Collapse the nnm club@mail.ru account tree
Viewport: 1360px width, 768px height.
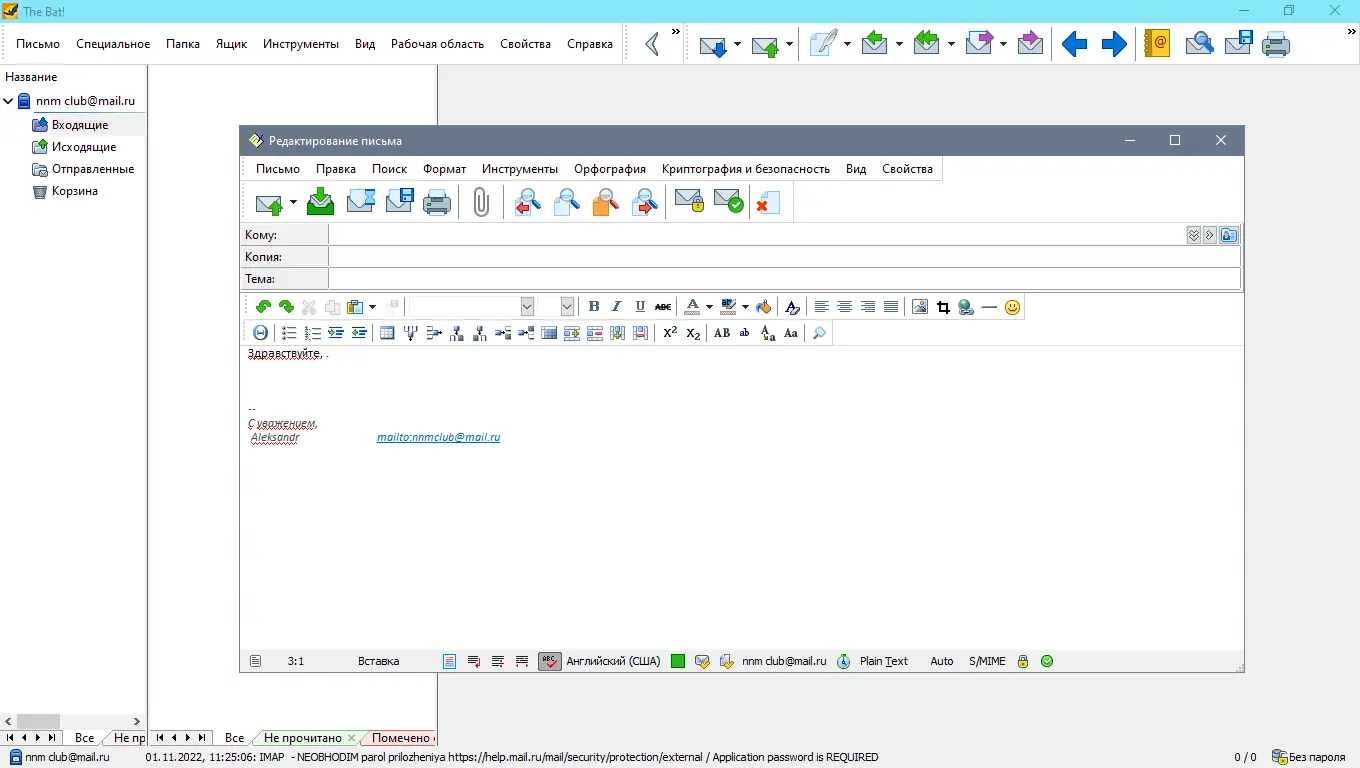point(8,101)
